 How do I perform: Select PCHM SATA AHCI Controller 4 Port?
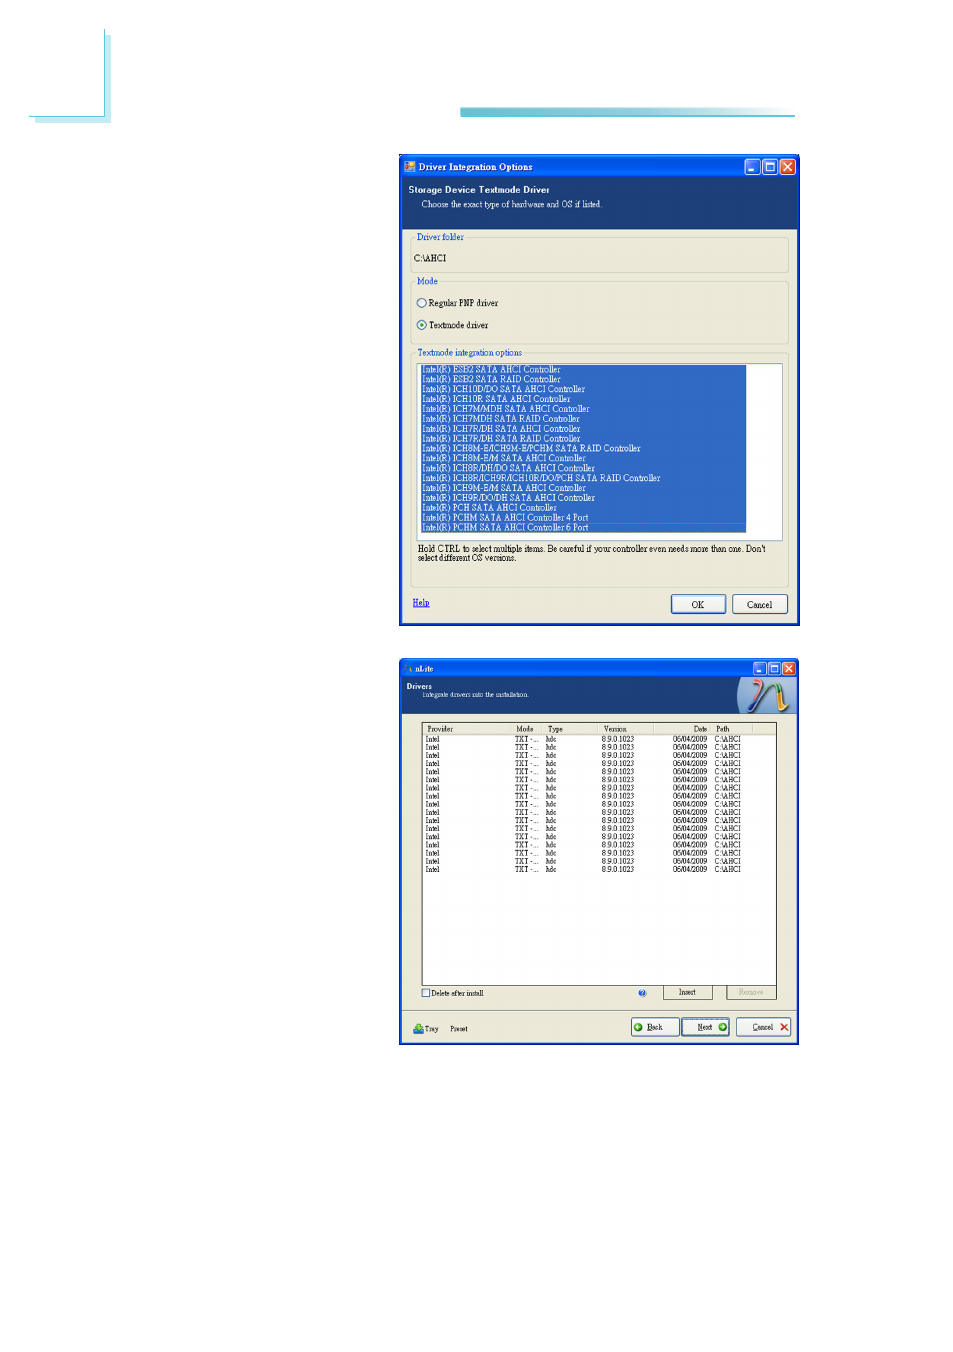(583, 518)
